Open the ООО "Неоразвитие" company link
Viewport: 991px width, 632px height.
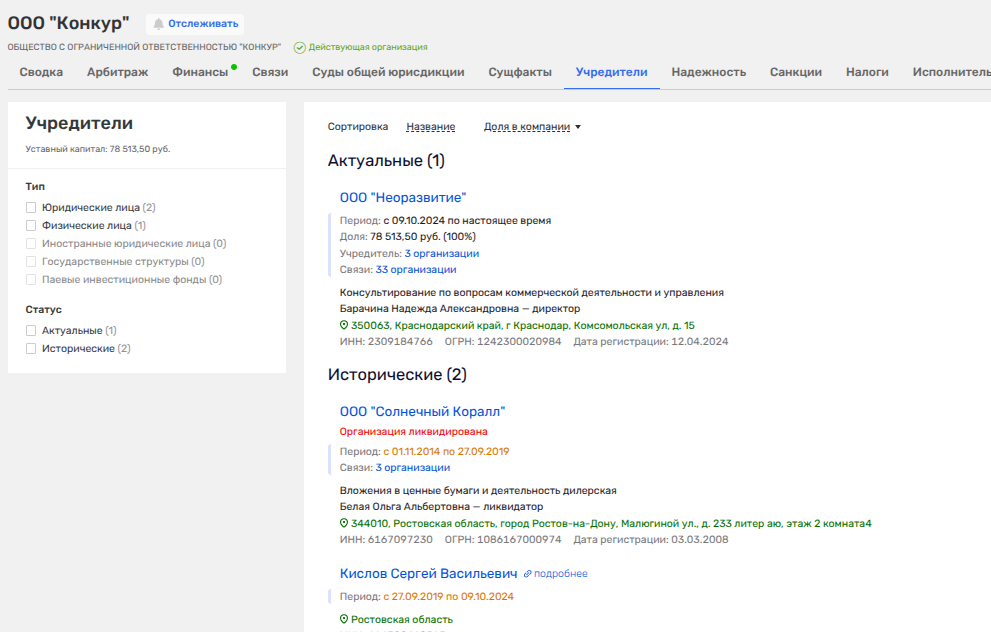[x=402, y=198]
